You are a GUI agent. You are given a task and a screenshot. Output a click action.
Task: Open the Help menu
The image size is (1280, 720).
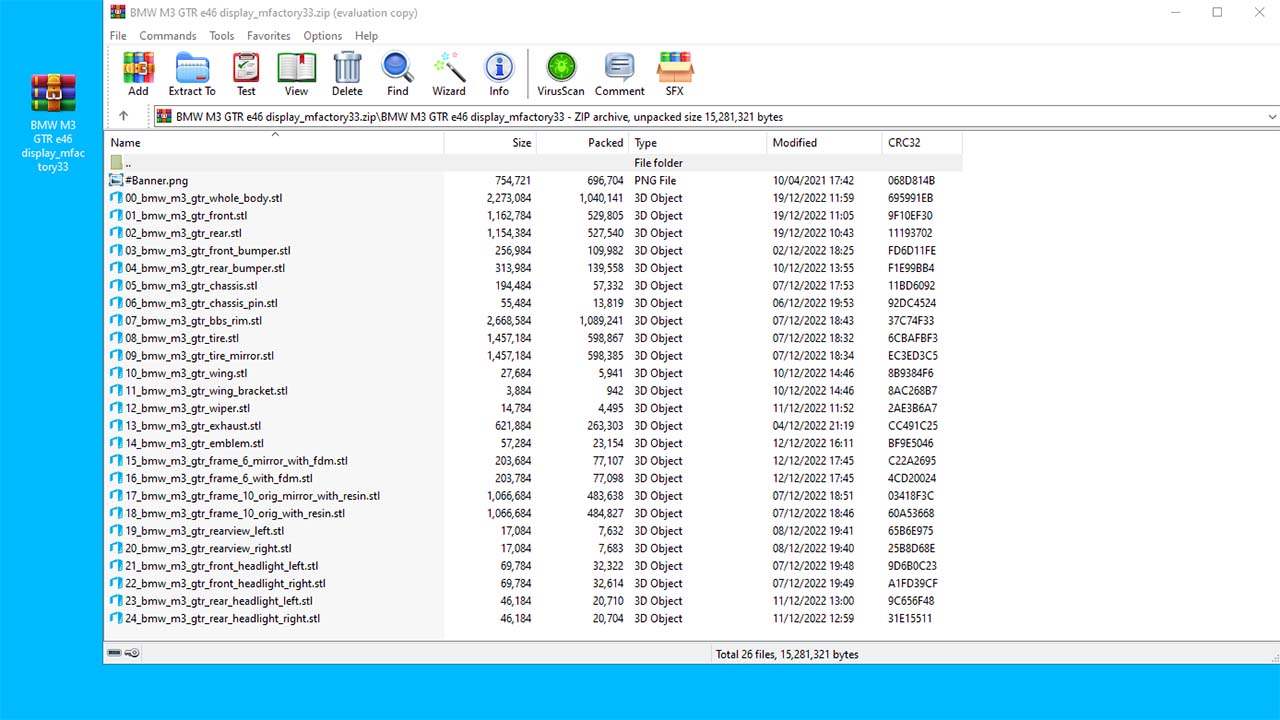(x=367, y=36)
